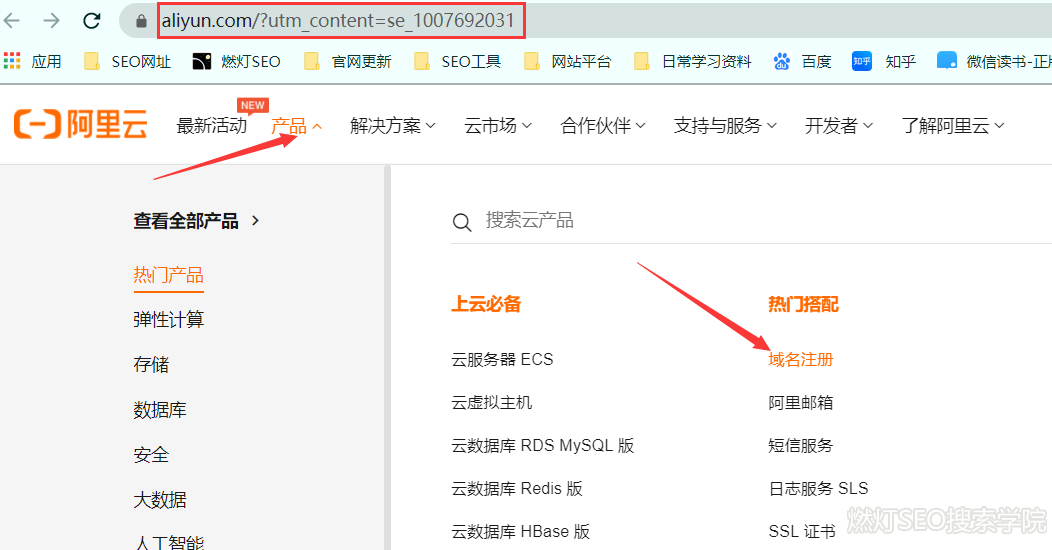Go forward with the browser forward arrow
Viewport: 1052px width, 550px height.
tap(52, 21)
